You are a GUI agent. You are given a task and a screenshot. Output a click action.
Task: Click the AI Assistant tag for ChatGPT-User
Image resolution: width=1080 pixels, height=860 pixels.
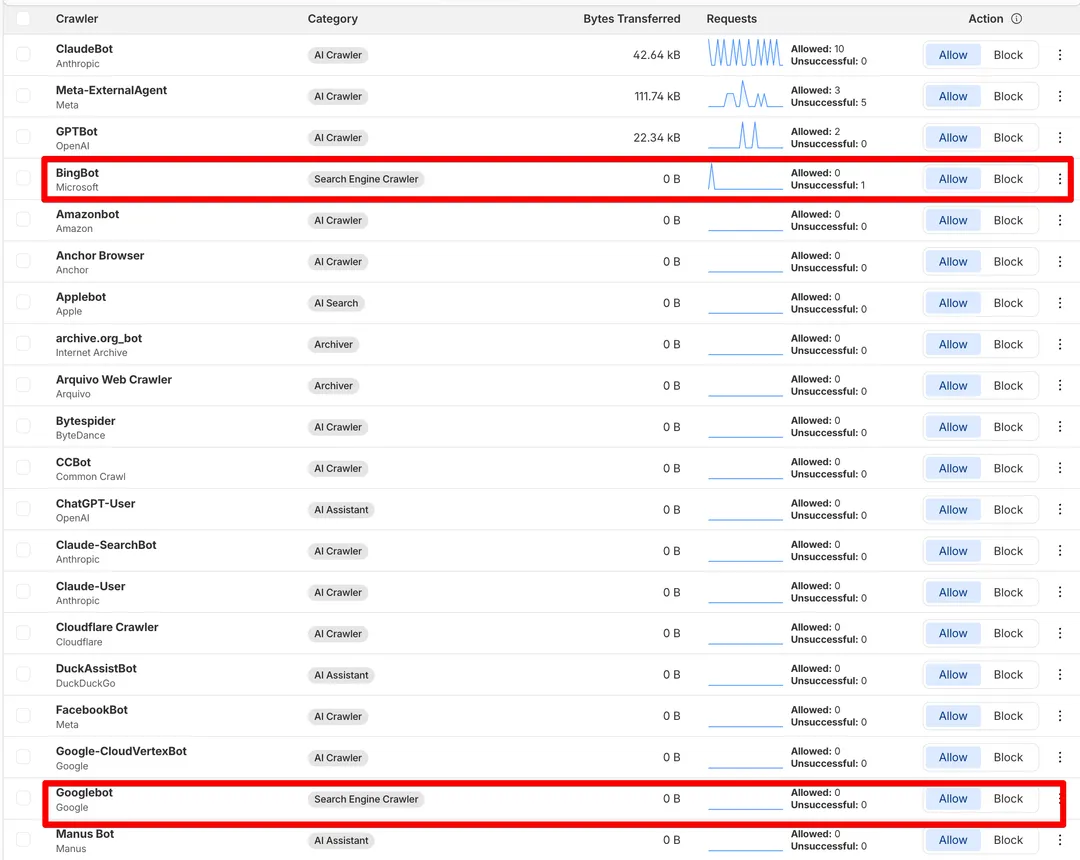341,510
